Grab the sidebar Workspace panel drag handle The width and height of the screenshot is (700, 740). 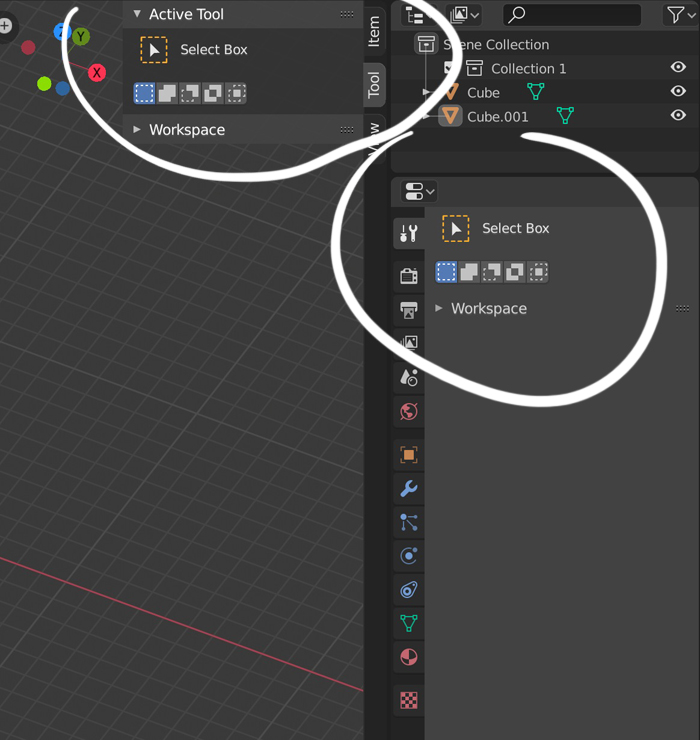347,130
